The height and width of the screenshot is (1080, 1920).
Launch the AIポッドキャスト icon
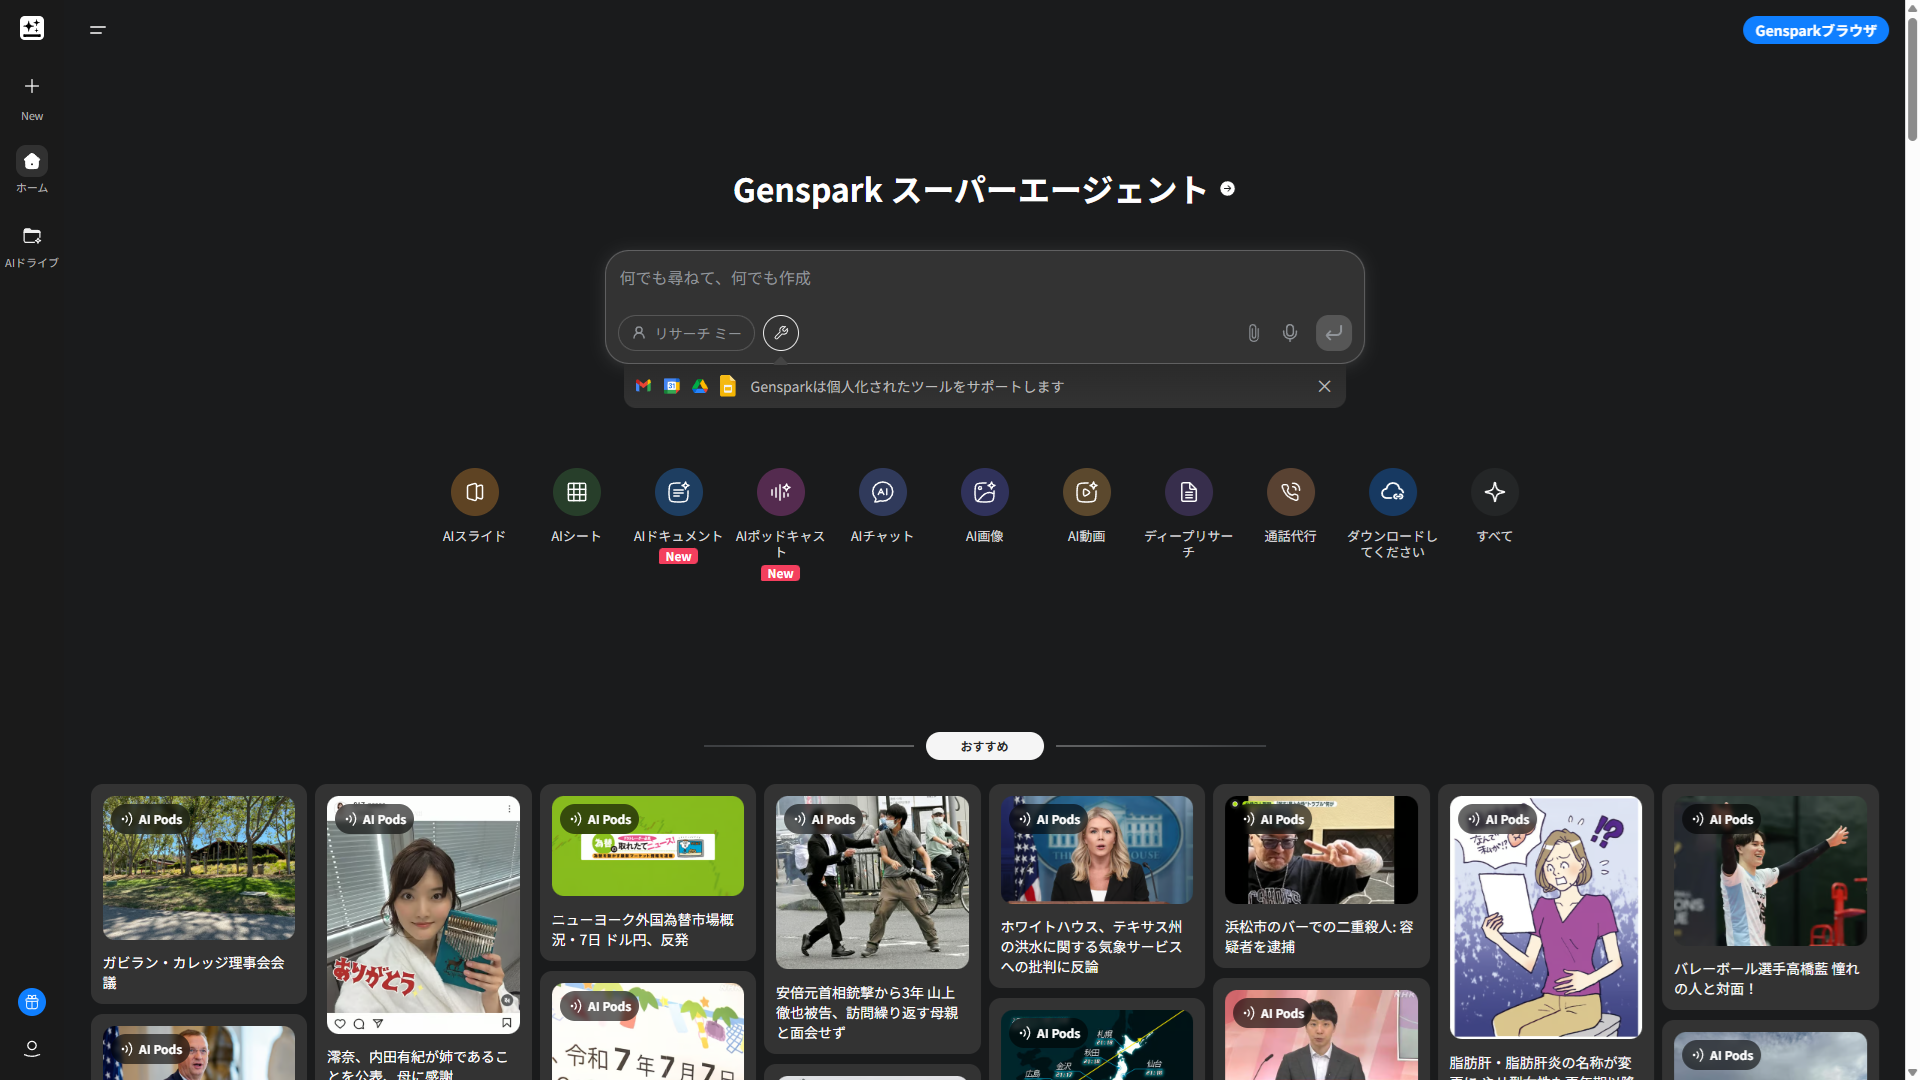[780, 492]
